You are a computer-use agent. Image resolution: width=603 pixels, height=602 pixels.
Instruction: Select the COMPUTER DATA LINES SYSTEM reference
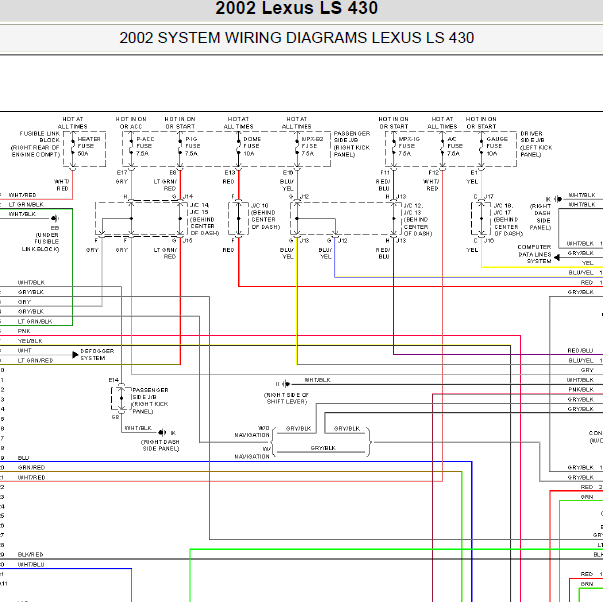tap(534, 254)
